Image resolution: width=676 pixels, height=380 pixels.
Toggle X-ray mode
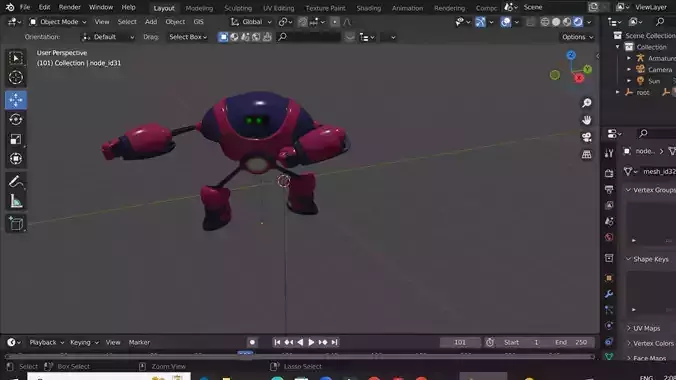[530, 22]
